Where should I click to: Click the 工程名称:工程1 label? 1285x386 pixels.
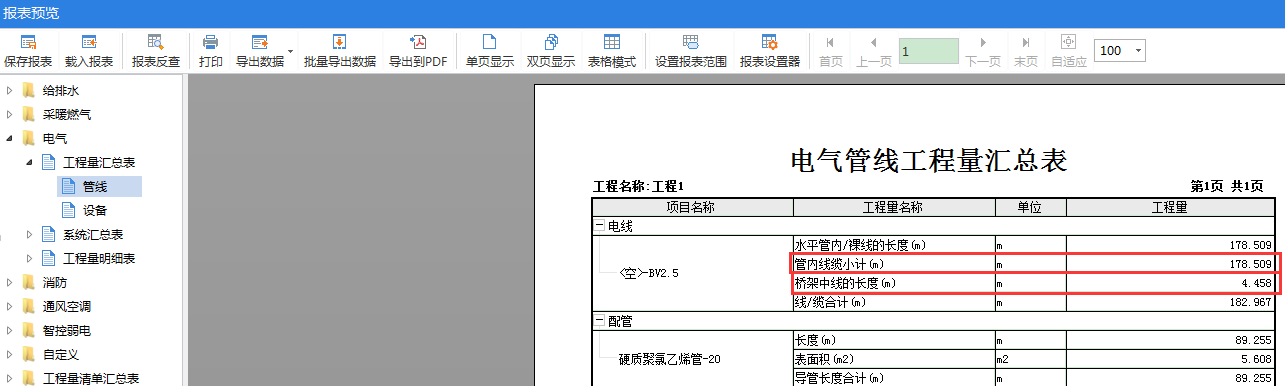point(639,187)
